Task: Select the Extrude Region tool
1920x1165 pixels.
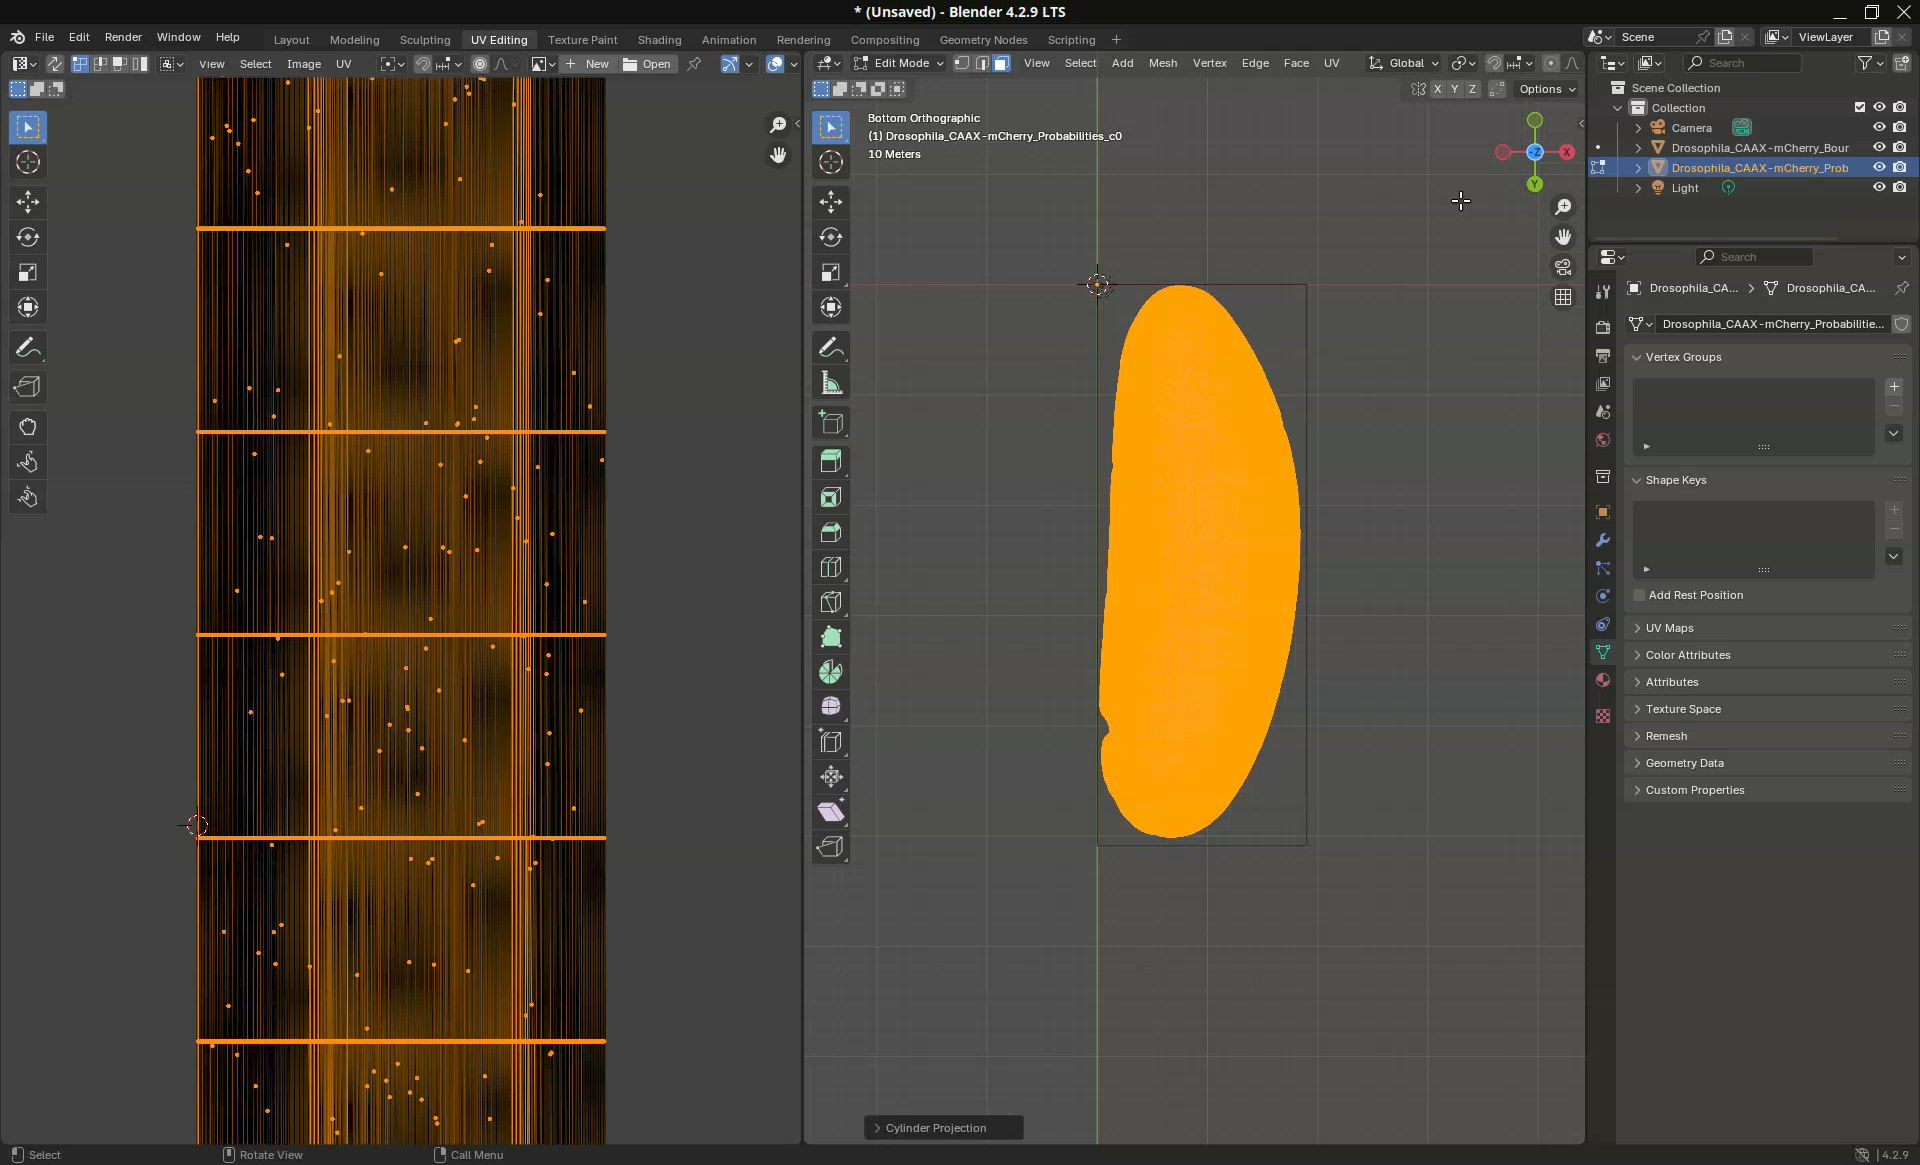Action: click(830, 461)
